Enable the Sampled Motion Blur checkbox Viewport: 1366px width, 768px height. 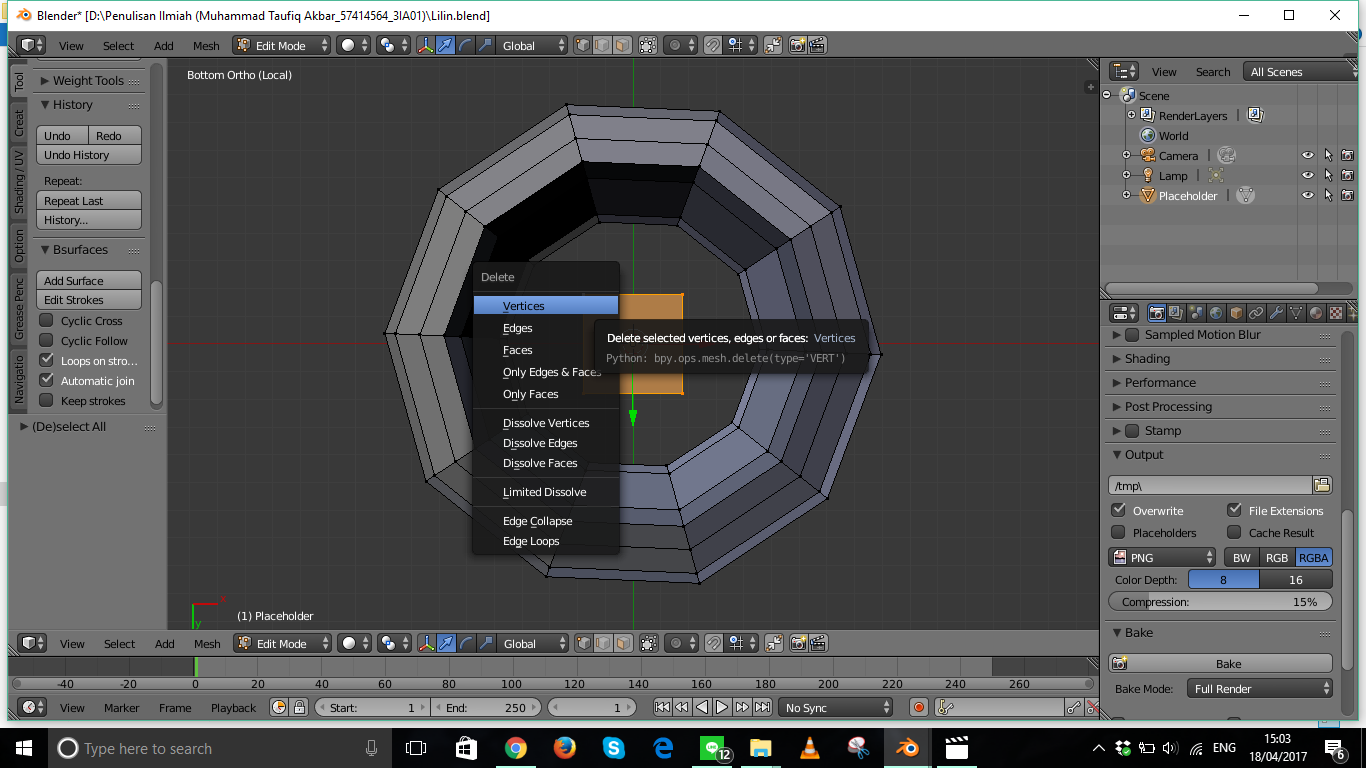tap(1132, 334)
